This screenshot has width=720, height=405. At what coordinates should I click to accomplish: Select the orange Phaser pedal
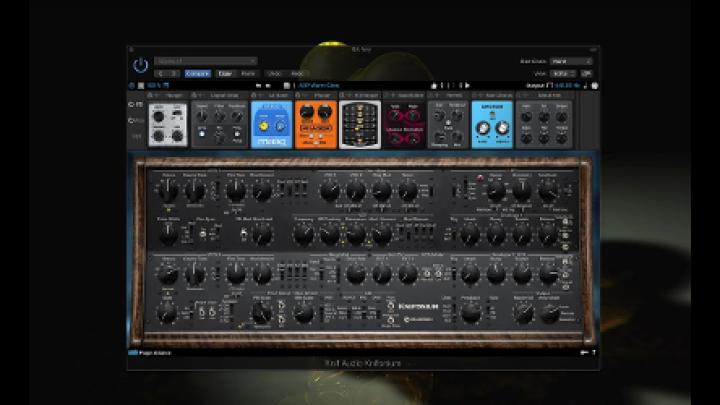pos(315,124)
